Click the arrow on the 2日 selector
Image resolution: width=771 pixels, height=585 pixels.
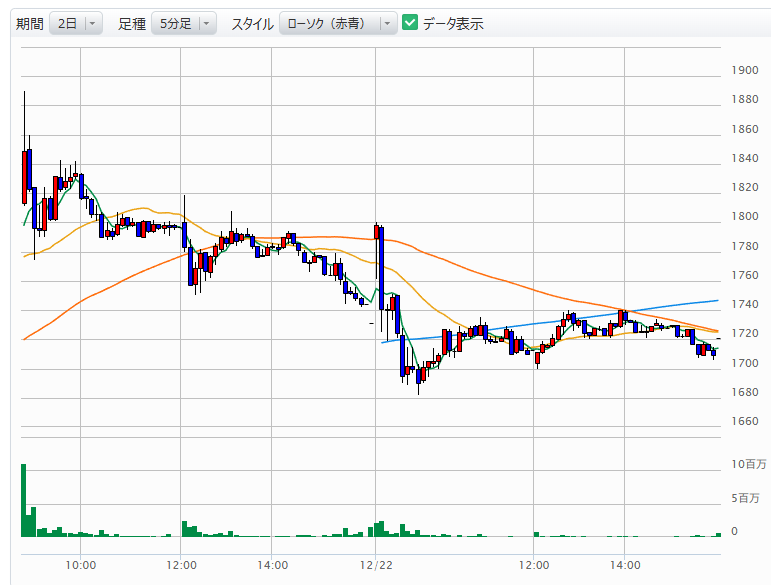click(x=93, y=23)
